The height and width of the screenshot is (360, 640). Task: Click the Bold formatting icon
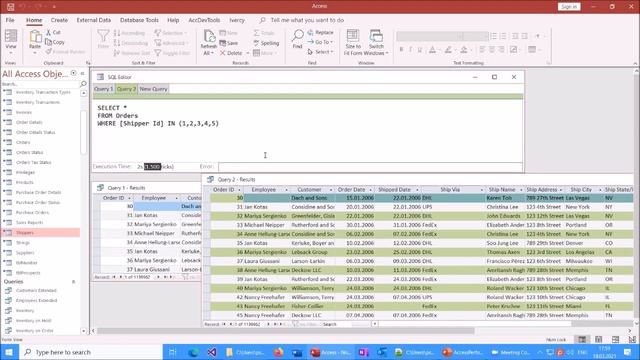(401, 49)
